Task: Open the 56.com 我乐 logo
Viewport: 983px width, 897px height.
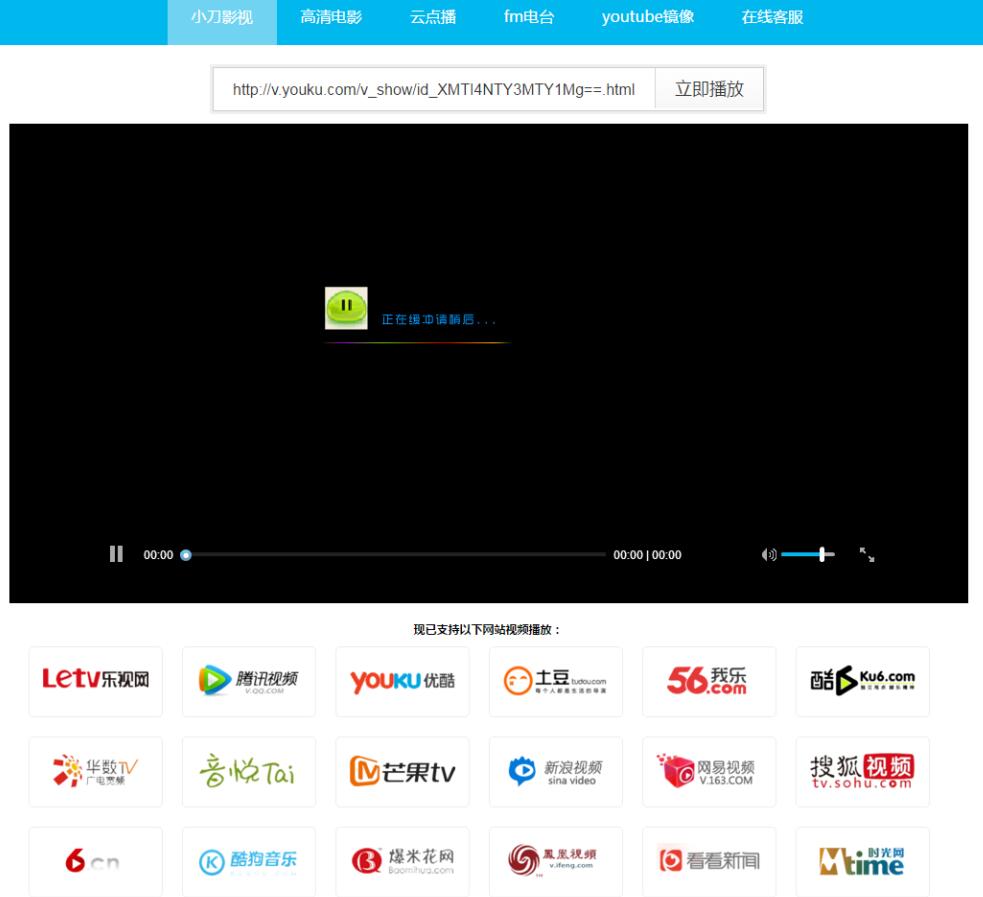Action: pos(709,681)
